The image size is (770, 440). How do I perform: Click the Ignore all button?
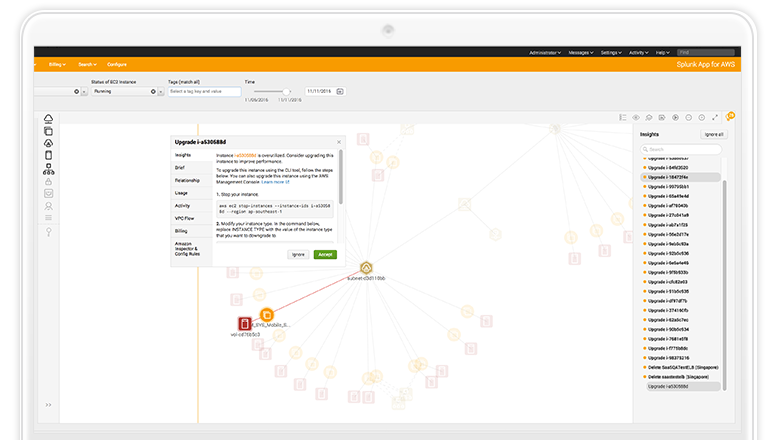click(714, 135)
